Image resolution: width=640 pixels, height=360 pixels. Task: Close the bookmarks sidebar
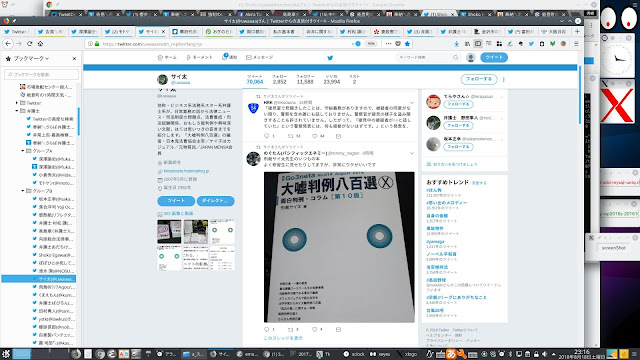pos(74,59)
